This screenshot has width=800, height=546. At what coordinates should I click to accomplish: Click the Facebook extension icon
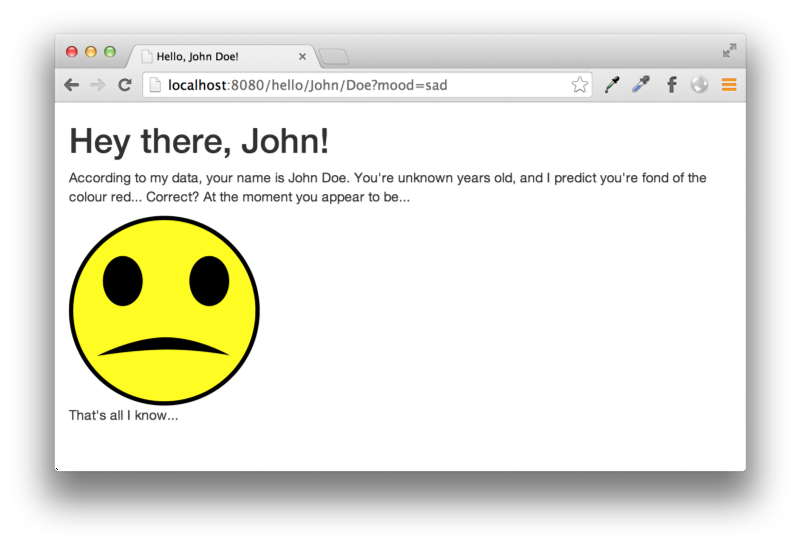point(672,85)
